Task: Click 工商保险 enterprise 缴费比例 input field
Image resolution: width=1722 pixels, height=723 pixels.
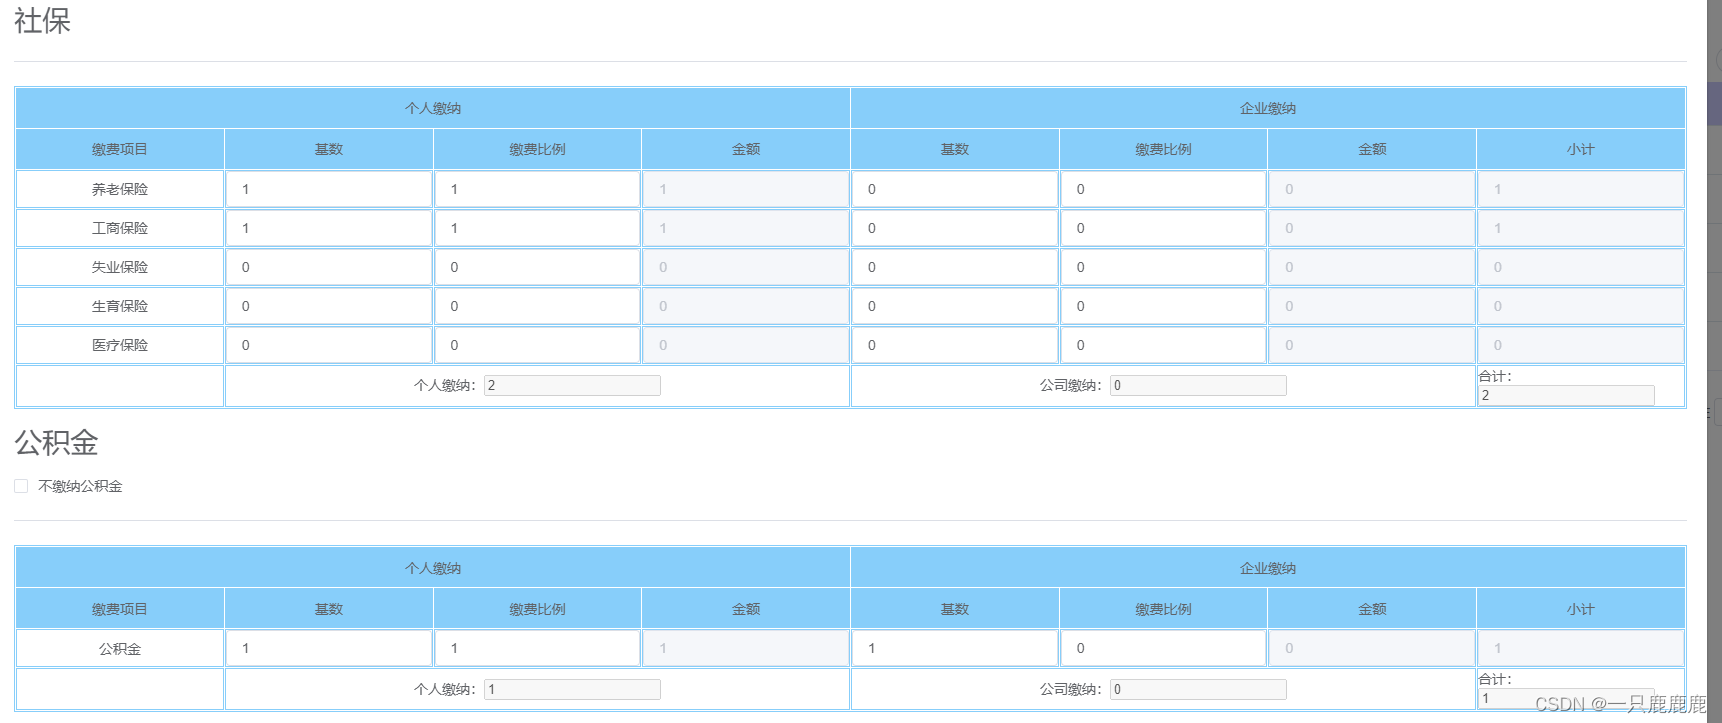Action: point(1163,228)
